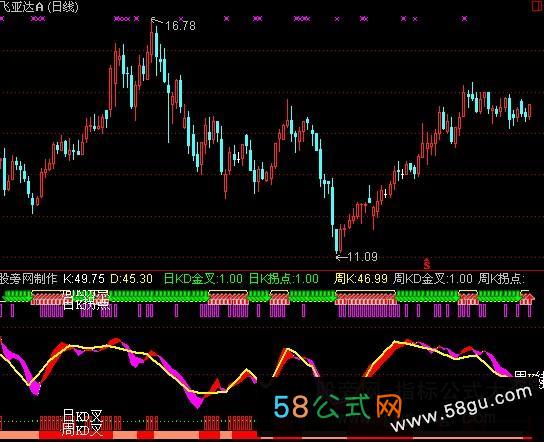Click the 58公式网 logo watermark
Image resolution: width=544 pixels, height=442 pixels.
point(337,406)
